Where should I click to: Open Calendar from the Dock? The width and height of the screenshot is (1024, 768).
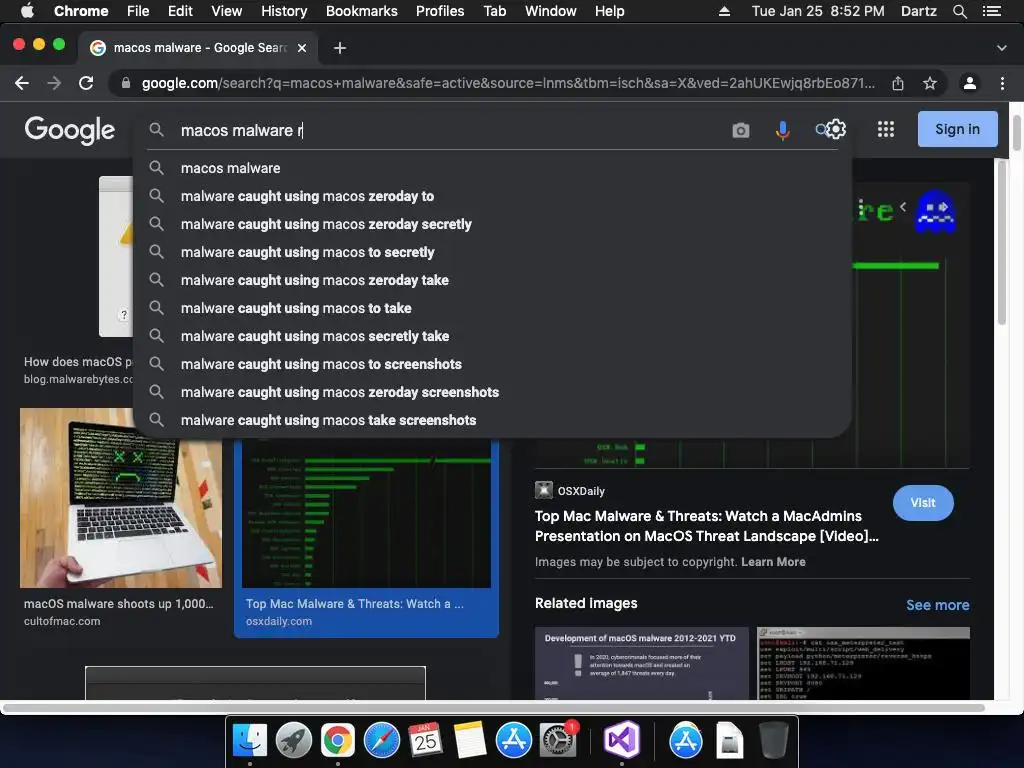coord(425,740)
